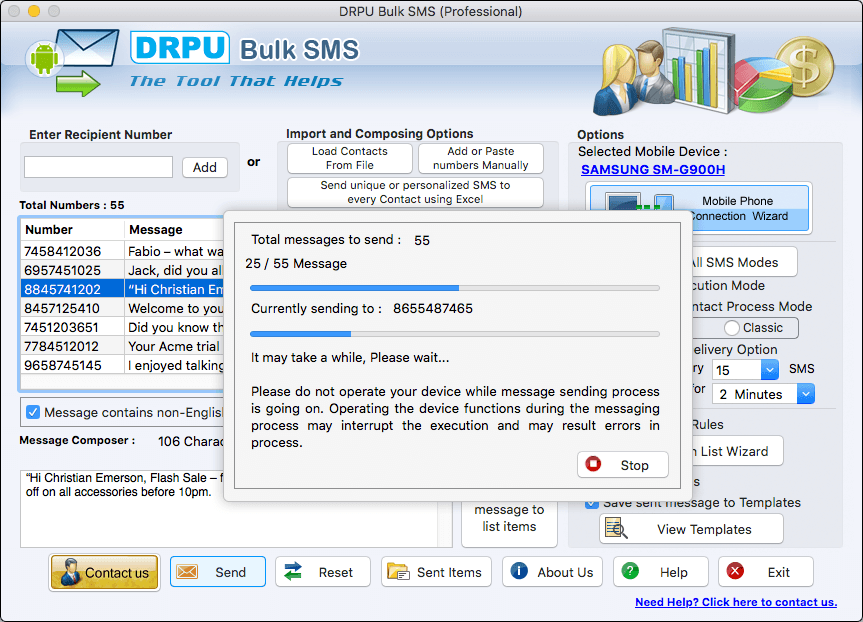Select row with number 7458412036
The height and width of the screenshot is (622, 863).
122,251
